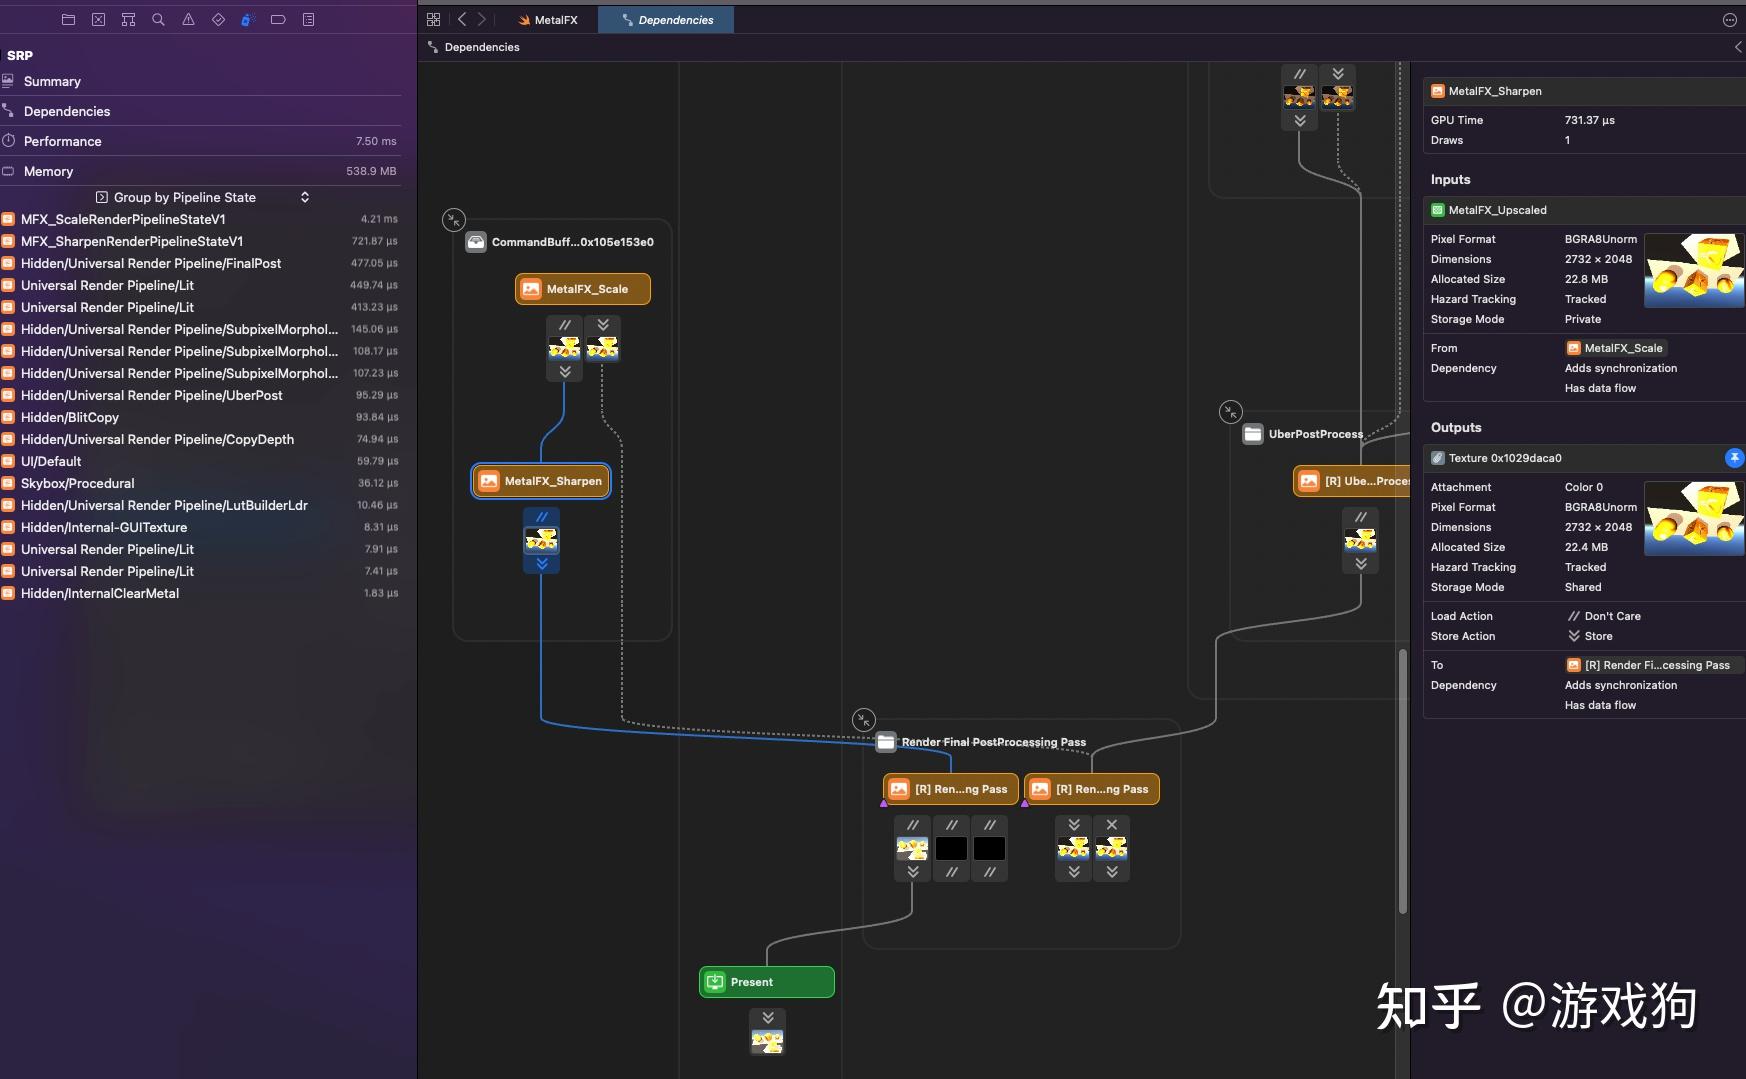The height and width of the screenshot is (1079, 1746).
Task: Collapse the Render Final PostProcessing Pass group
Action: coord(864,719)
